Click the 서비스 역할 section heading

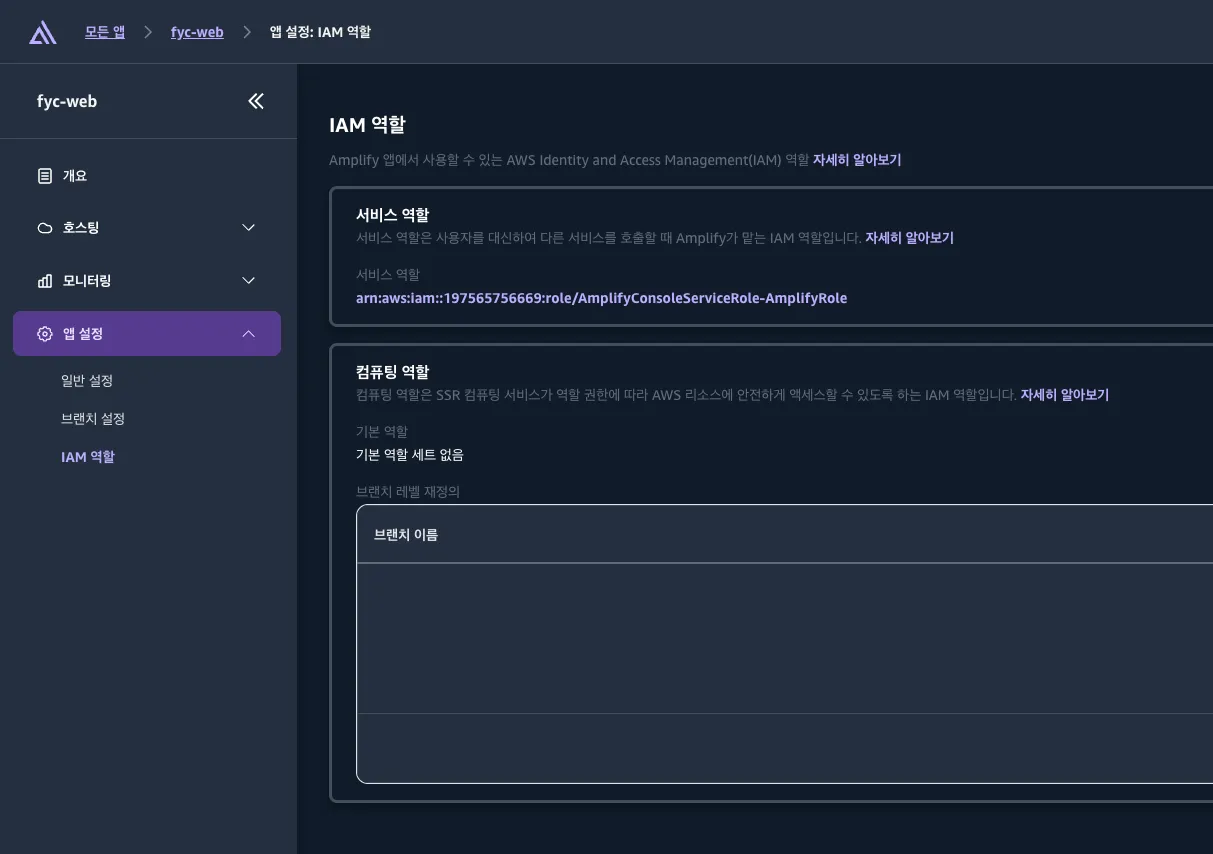tap(393, 214)
